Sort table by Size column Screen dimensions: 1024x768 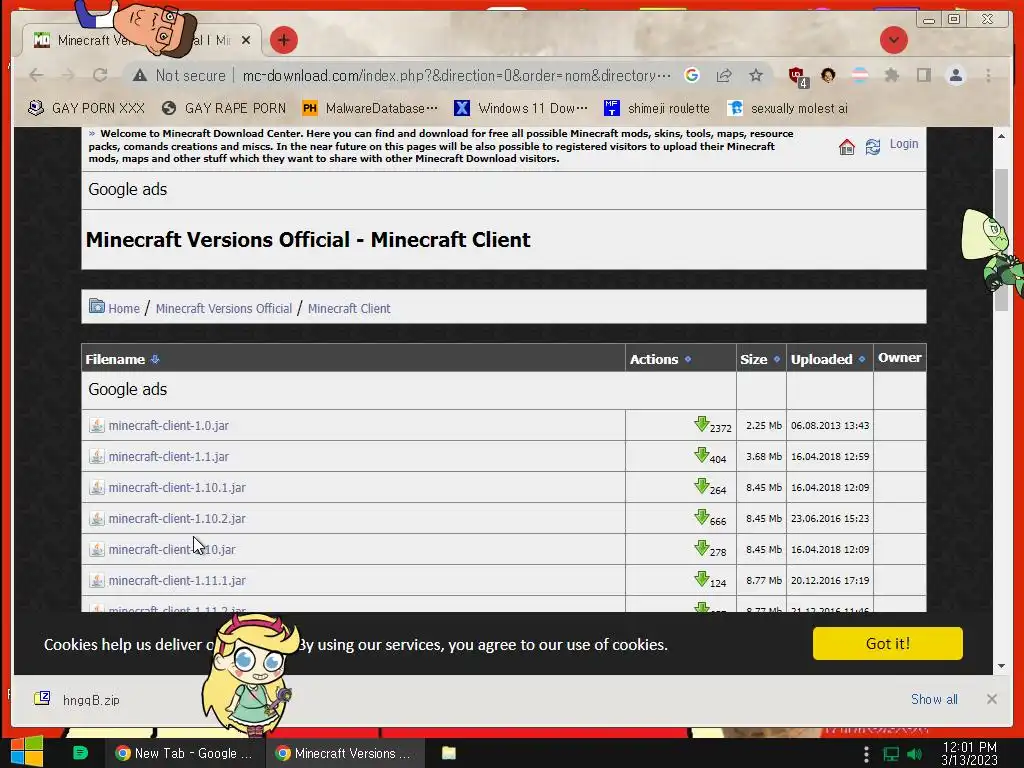point(776,359)
